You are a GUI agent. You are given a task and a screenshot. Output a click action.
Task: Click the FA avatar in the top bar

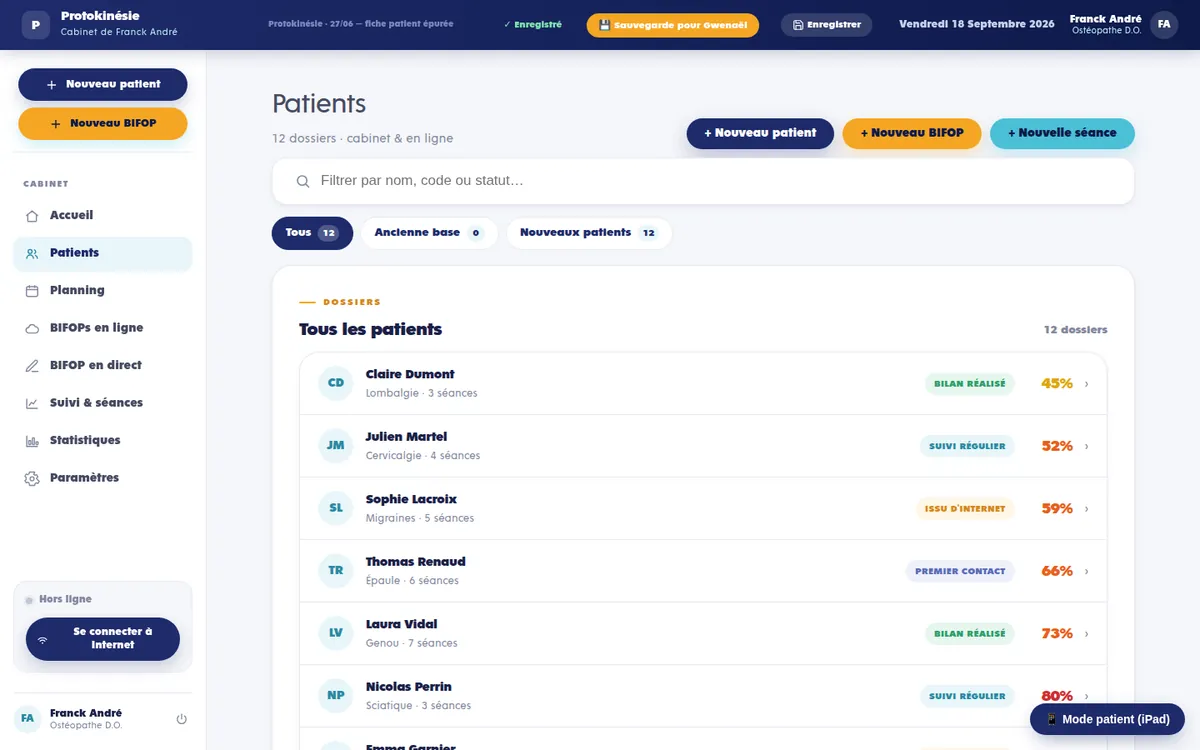coord(1164,24)
